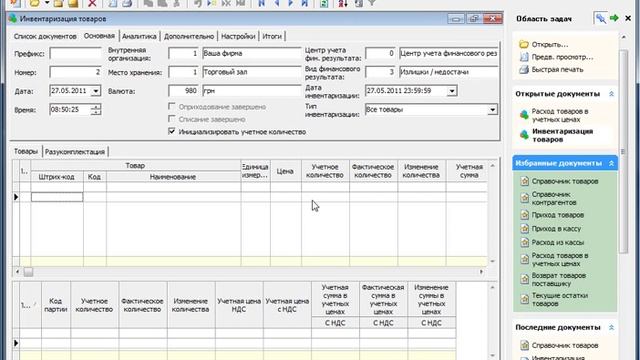The width and height of the screenshot is (640, 360).
Task: Go to next record toolbar arrow
Action: (x=291, y=3)
